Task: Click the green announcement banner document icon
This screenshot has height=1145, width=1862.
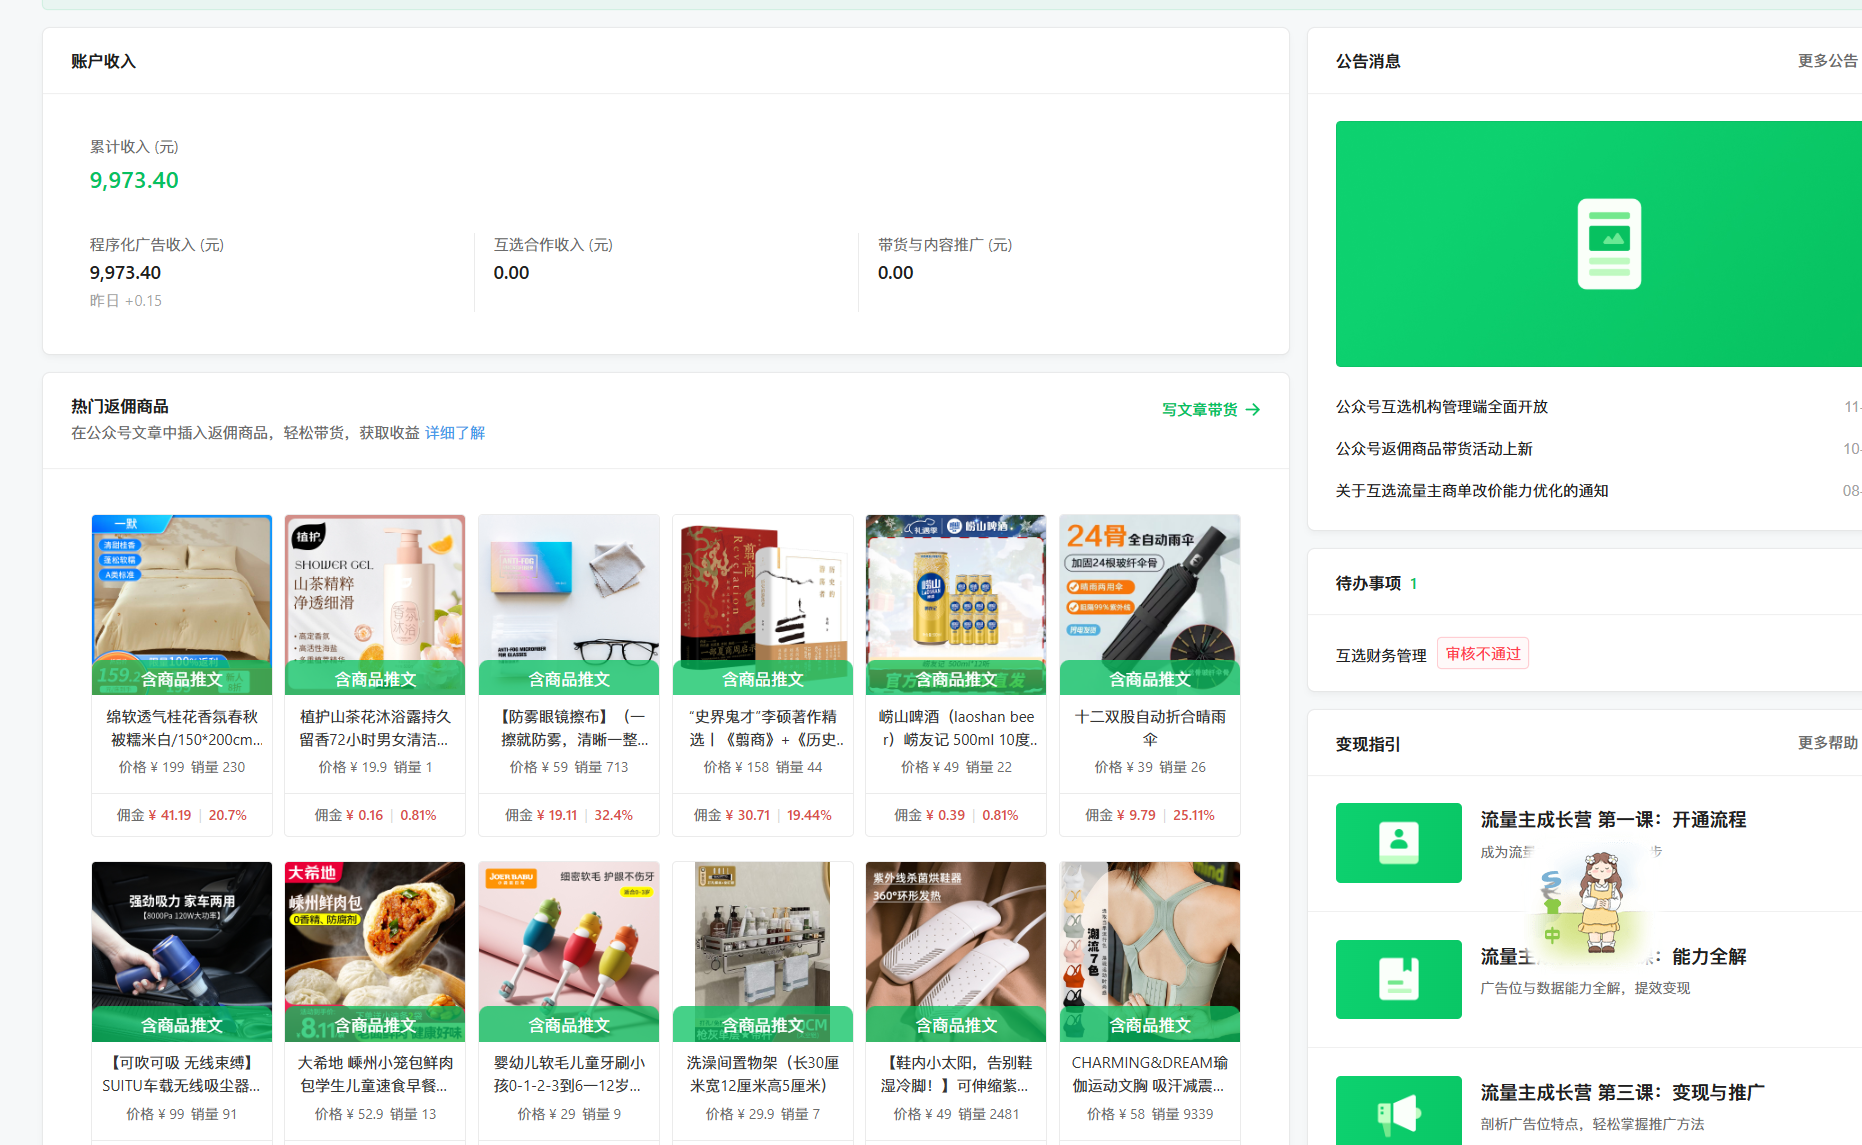Action: point(1608,244)
